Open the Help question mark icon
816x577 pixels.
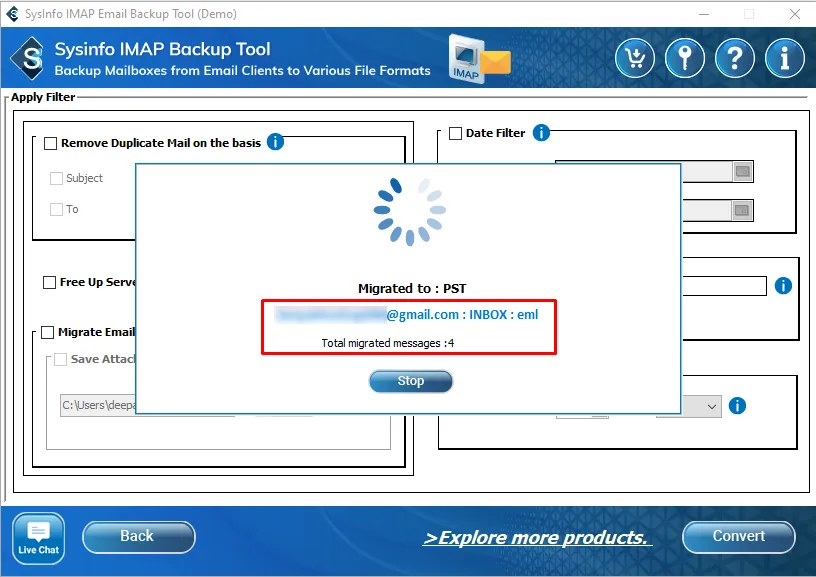coord(734,58)
